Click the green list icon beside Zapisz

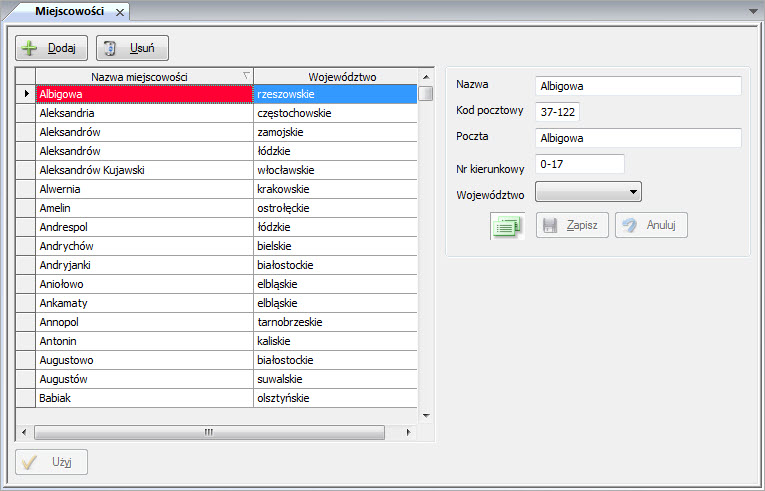pyautogui.click(x=509, y=225)
